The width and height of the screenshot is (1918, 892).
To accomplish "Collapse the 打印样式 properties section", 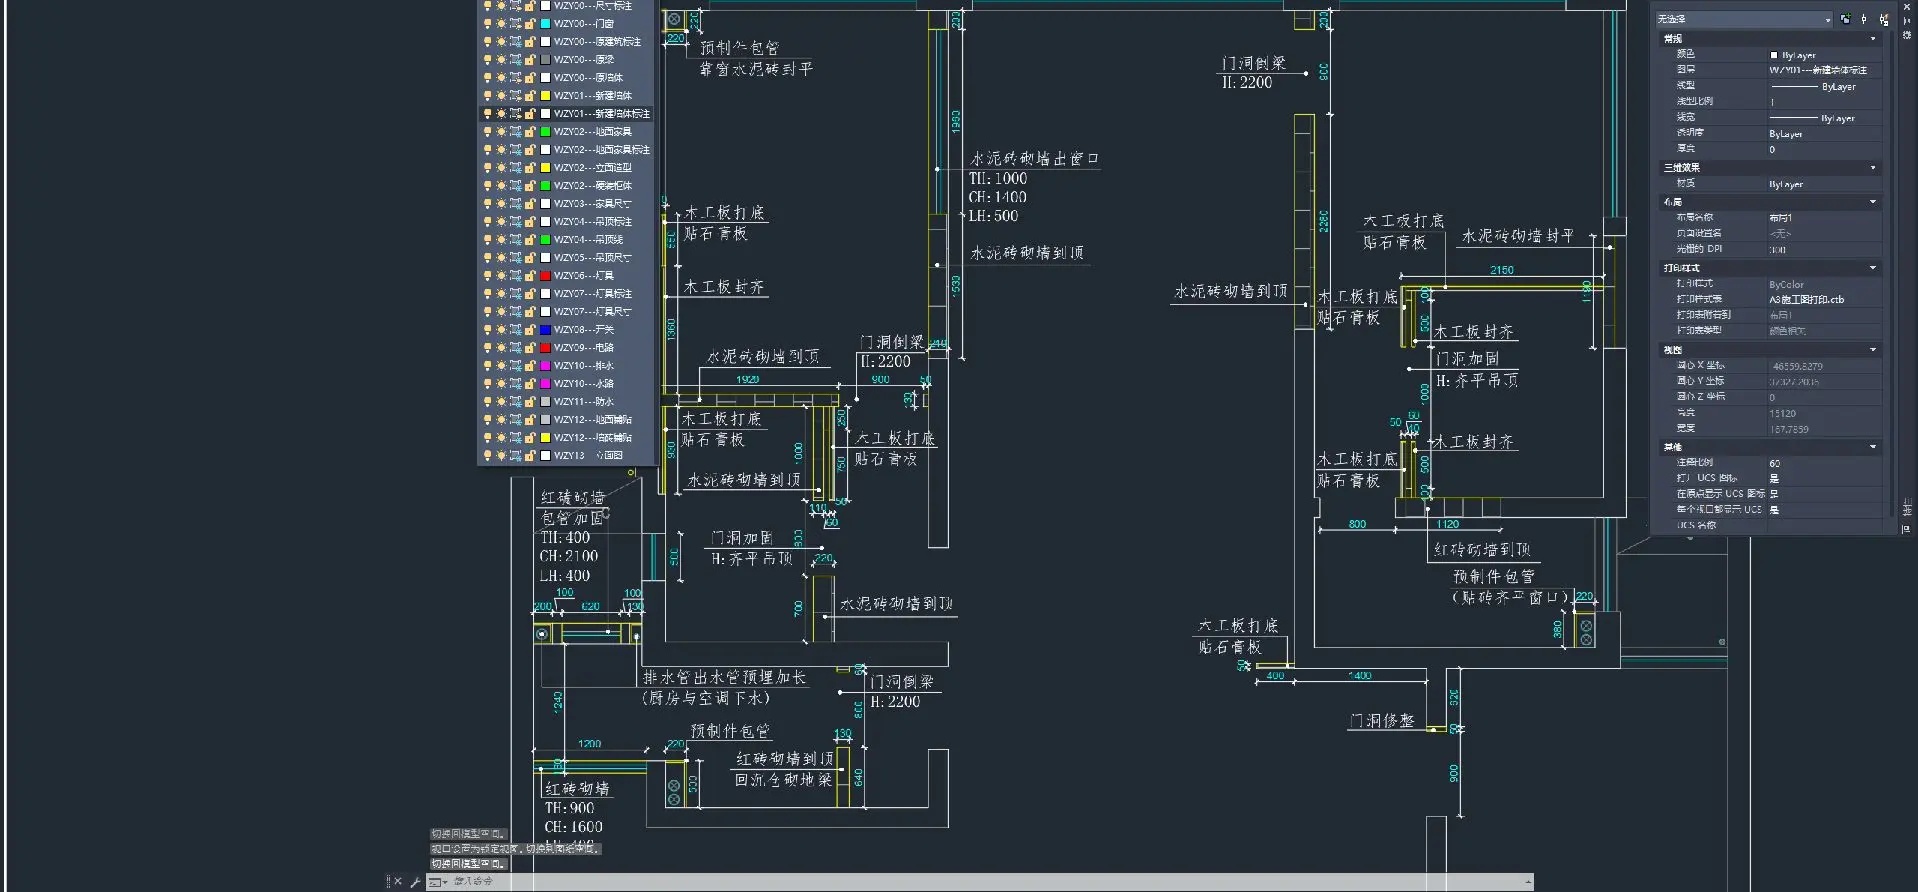I will [1873, 268].
